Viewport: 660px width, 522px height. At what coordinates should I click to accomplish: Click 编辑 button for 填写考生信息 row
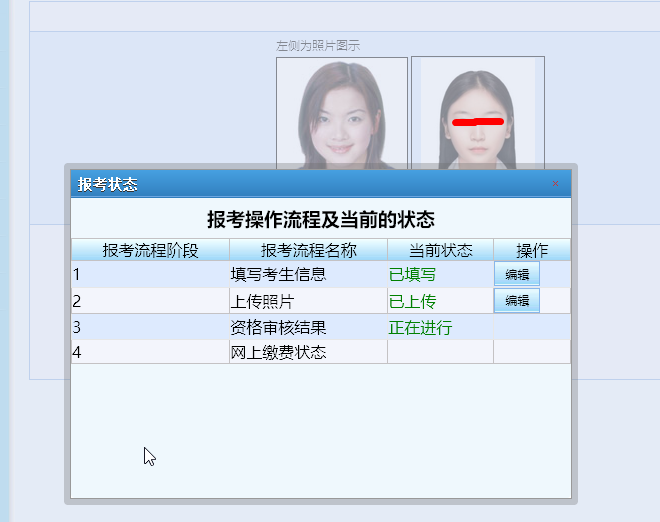coord(516,274)
